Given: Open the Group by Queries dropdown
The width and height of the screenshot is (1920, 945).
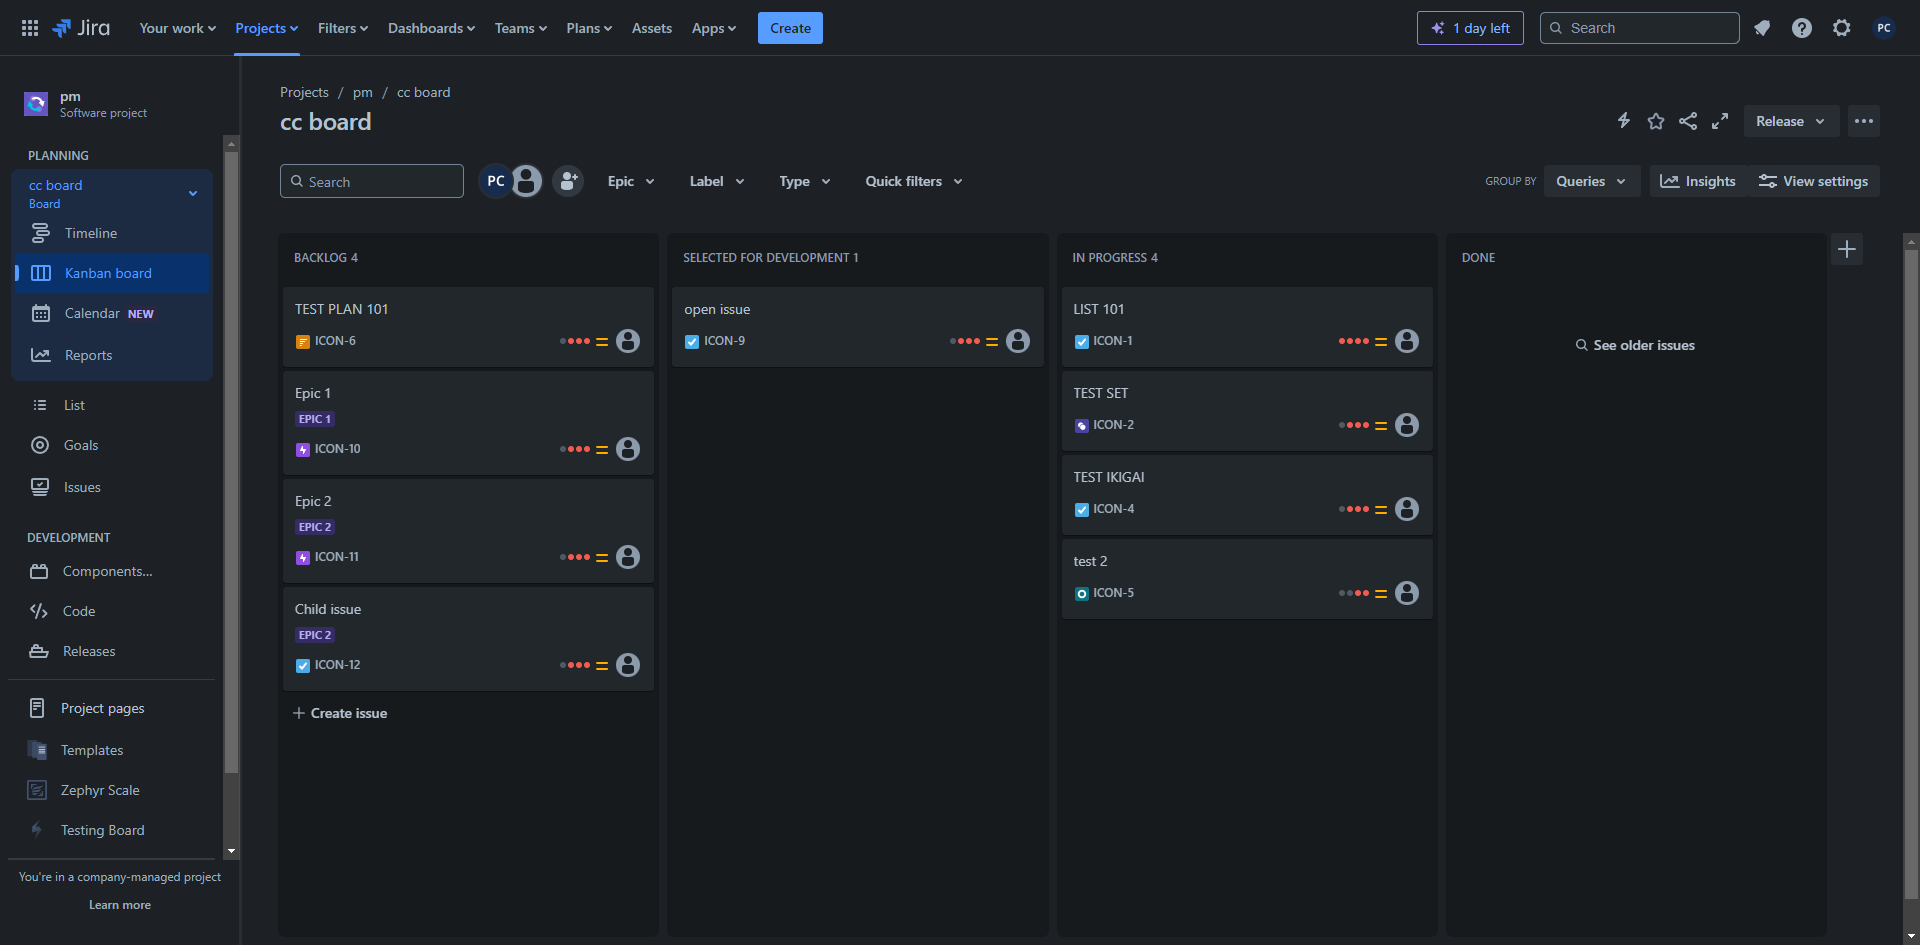Looking at the screenshot, I should point(1591,181).
